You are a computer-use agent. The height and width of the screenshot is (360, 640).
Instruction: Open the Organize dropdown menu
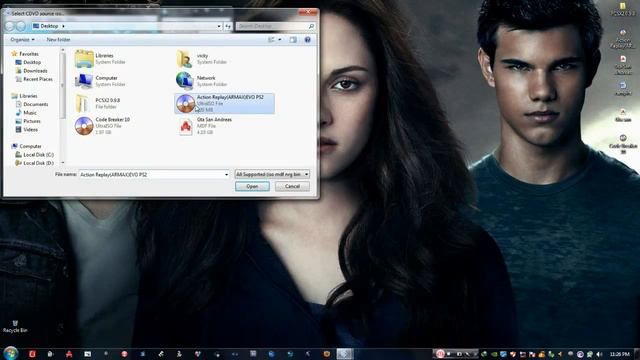[x=22, y=40]
